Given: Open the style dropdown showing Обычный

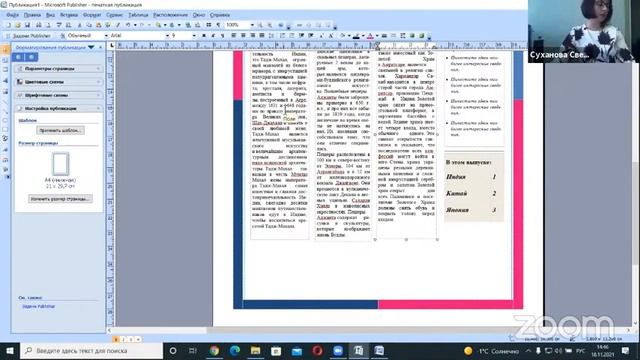Looking at the screenshot, I should (106, 36).
